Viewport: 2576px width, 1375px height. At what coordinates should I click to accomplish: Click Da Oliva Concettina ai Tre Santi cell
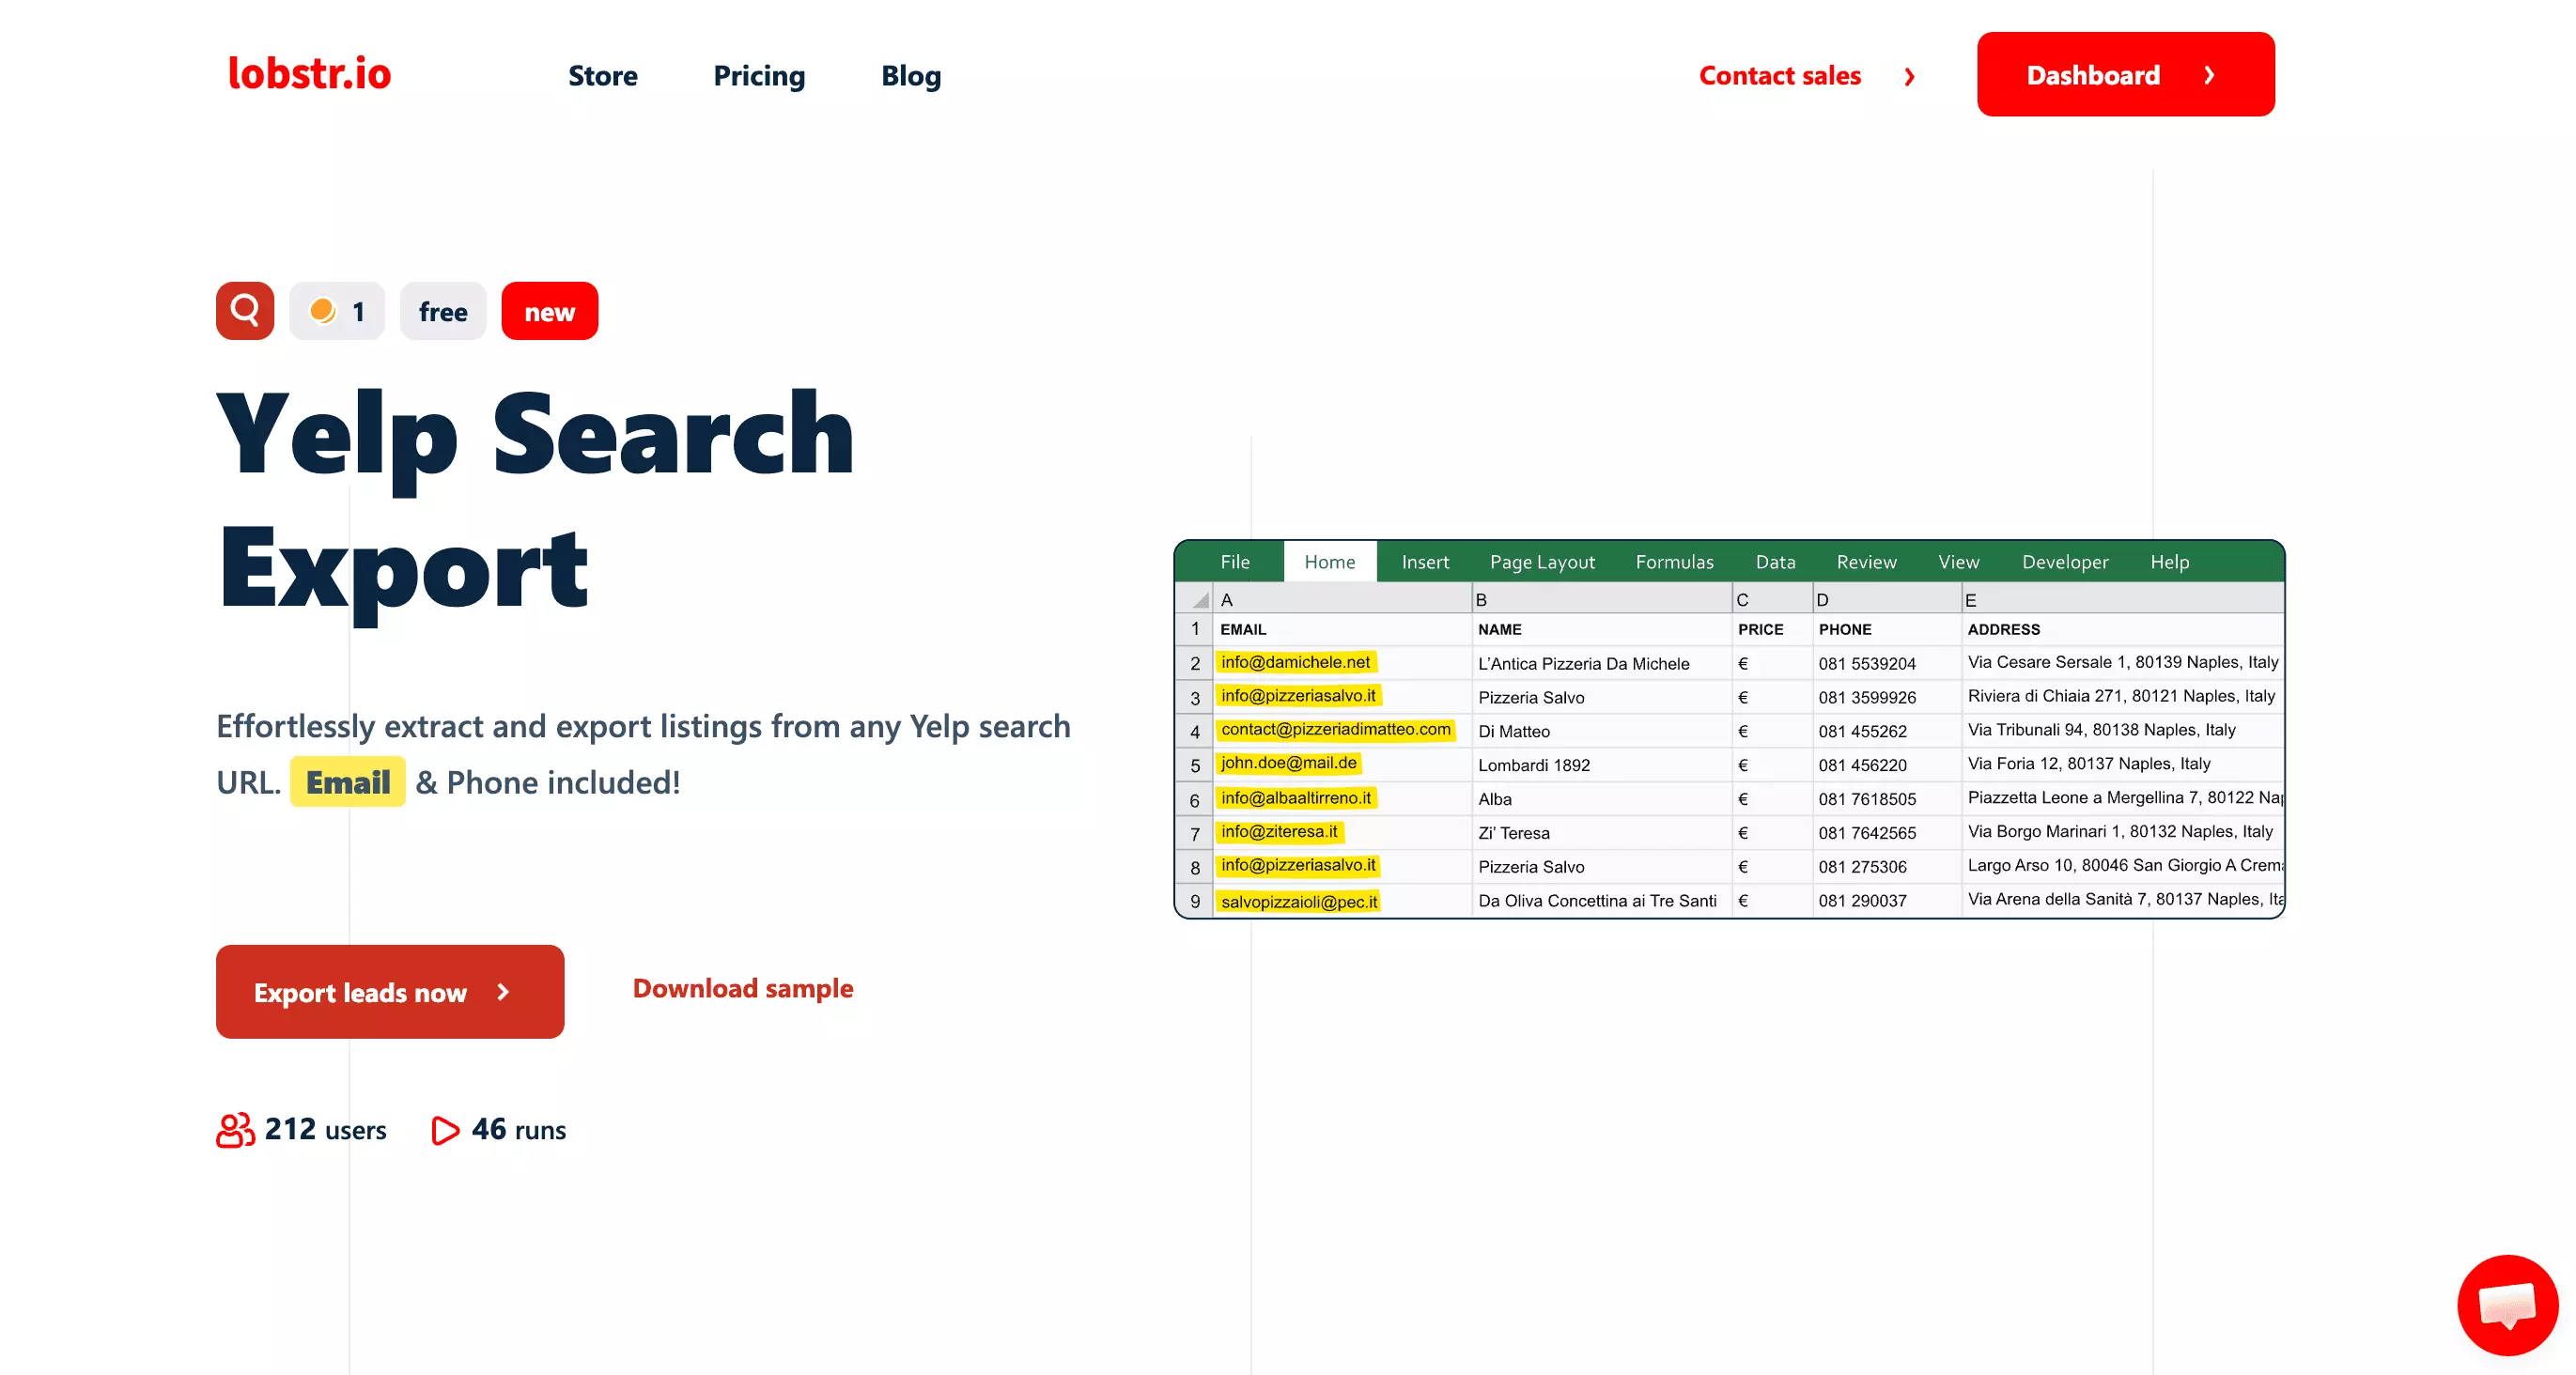coord(1602,901)
